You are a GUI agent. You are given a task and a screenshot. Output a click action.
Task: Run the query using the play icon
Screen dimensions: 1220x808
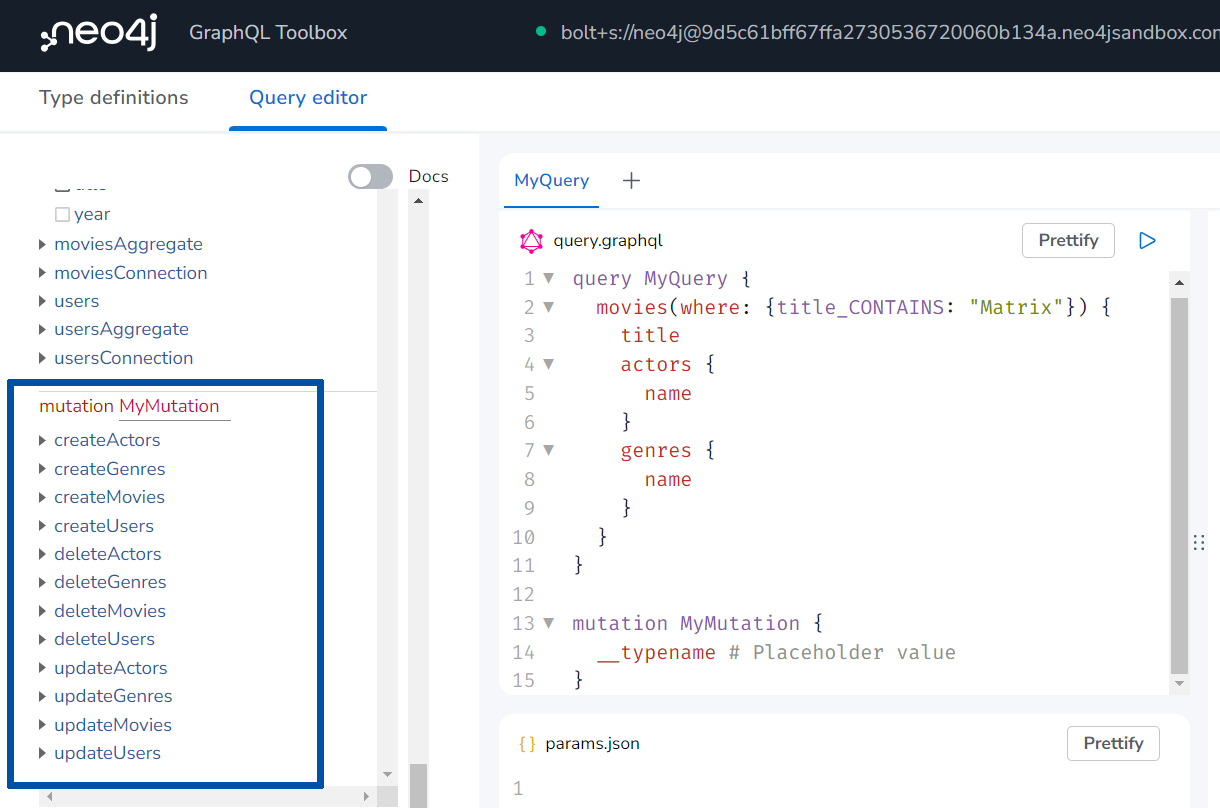pos(1147,240)
